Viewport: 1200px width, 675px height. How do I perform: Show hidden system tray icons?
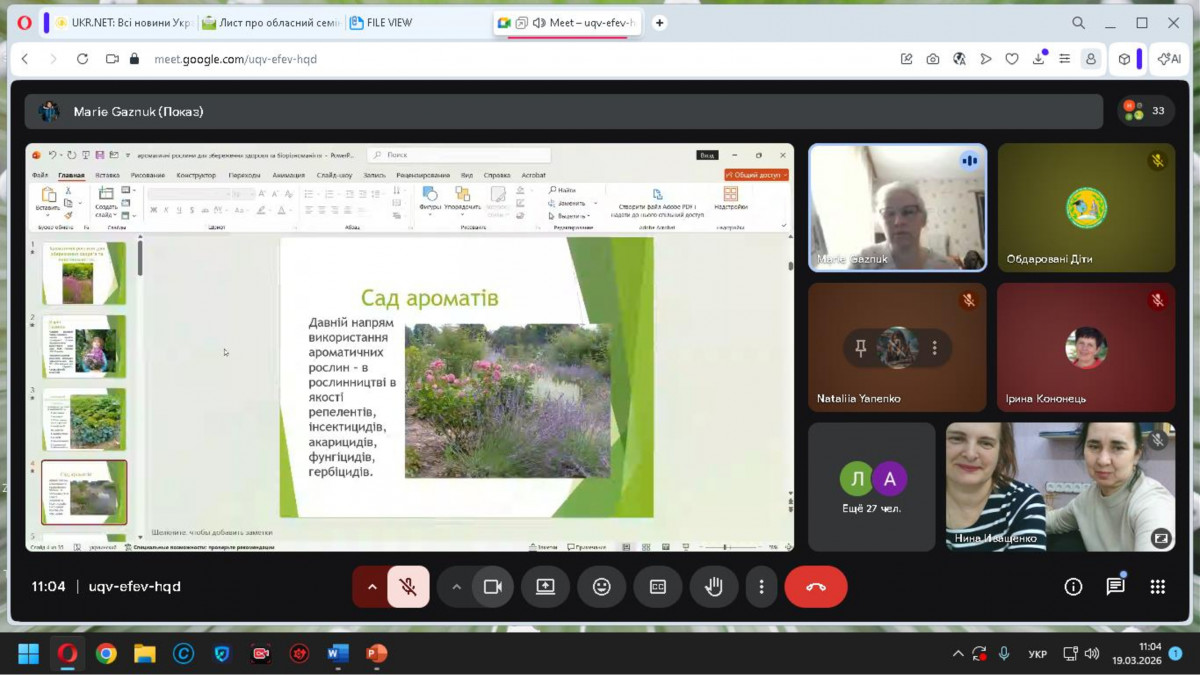(x=957, y=654)
